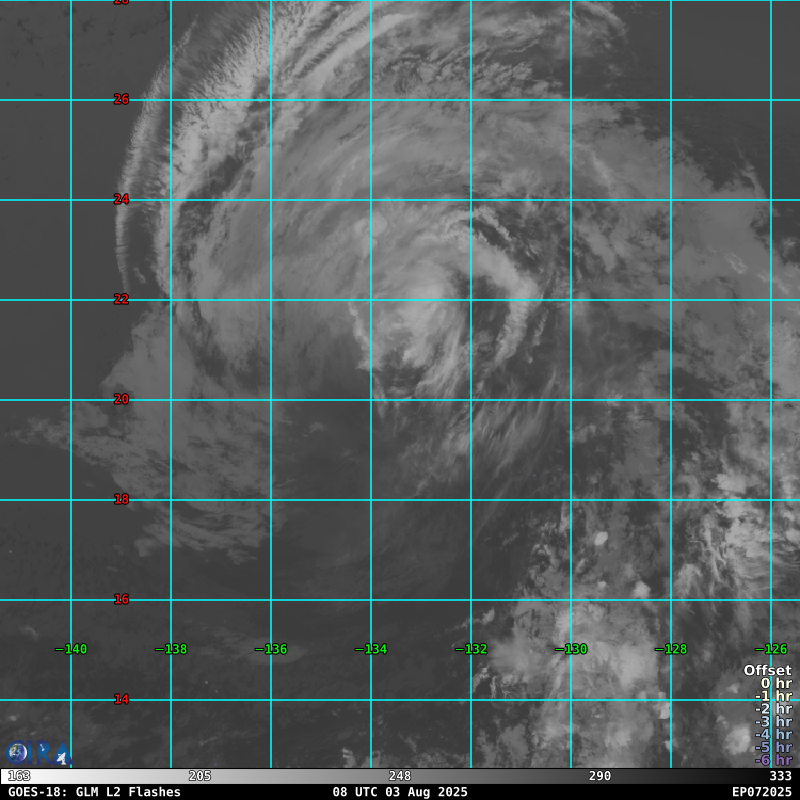Viewport: 800px width, 800px height.
Task: Click the 163 value on the colorbar
Action: (x=19, y=776)
